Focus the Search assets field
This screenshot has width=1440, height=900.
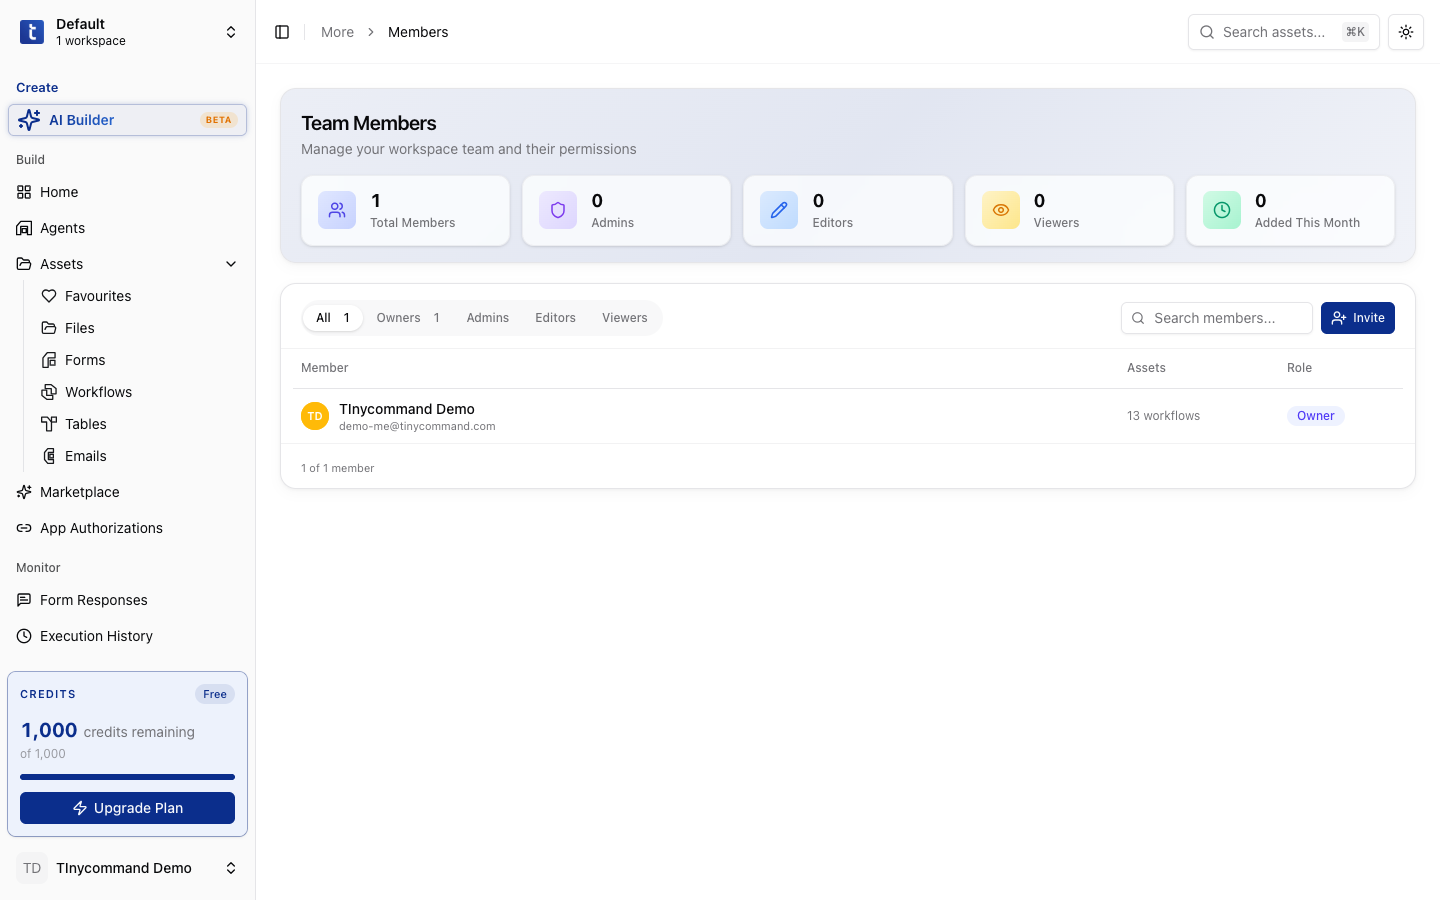point(1283,32)
